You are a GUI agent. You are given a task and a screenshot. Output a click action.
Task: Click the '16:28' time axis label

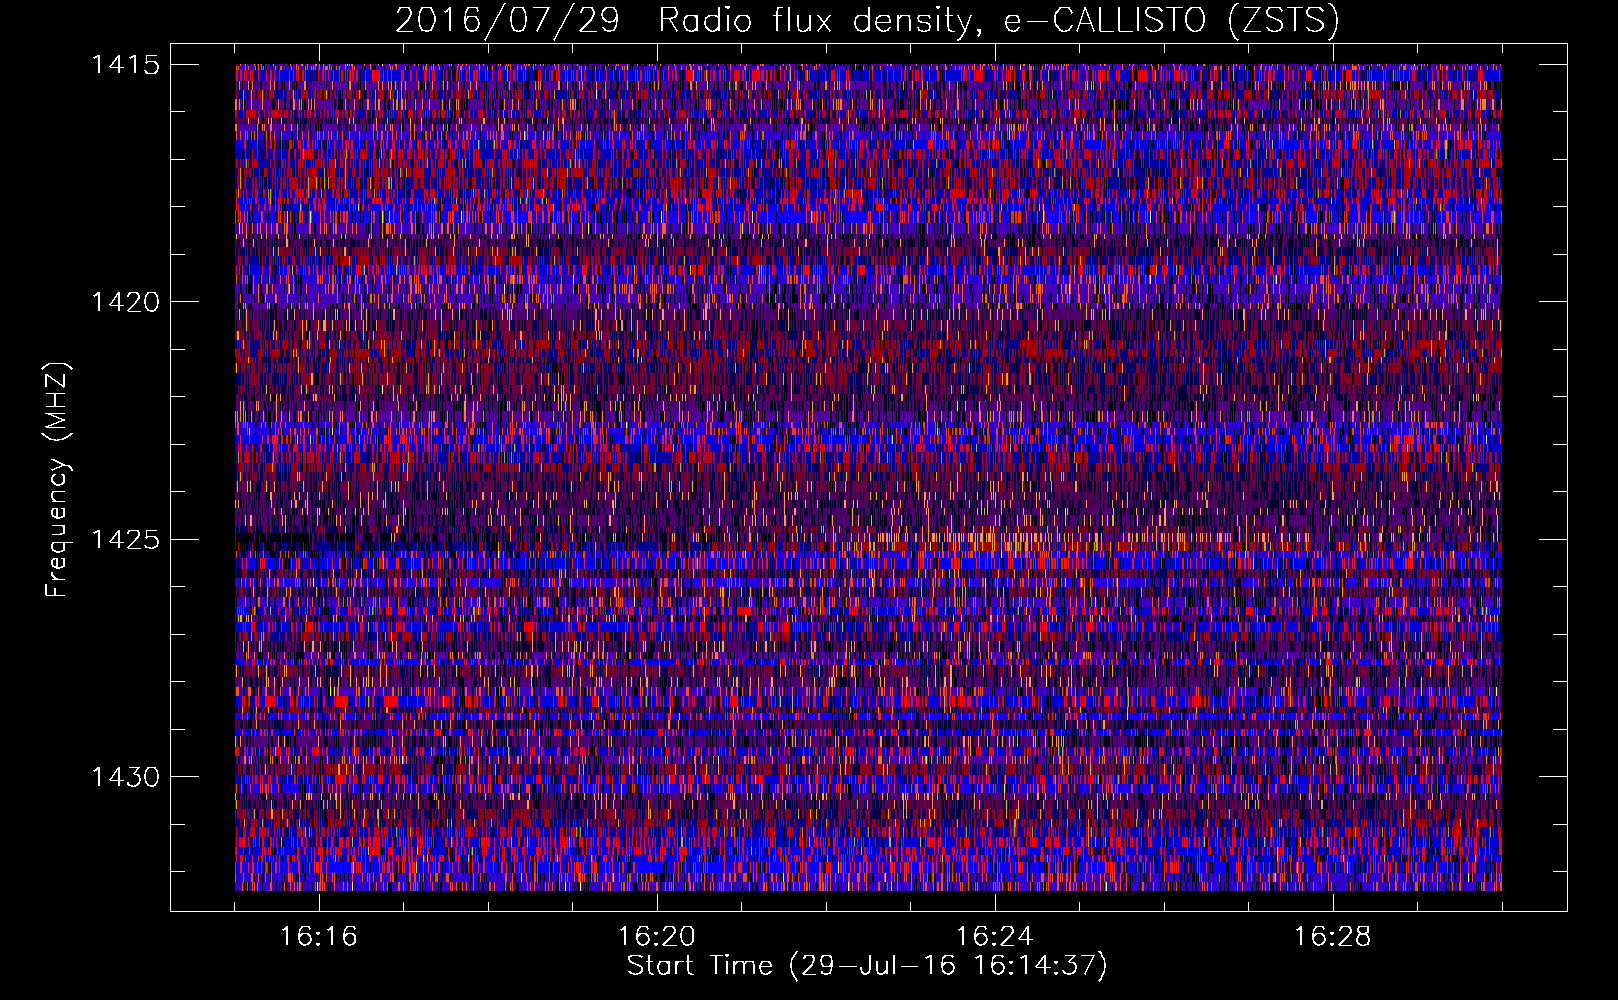(x=1333, y=937)
